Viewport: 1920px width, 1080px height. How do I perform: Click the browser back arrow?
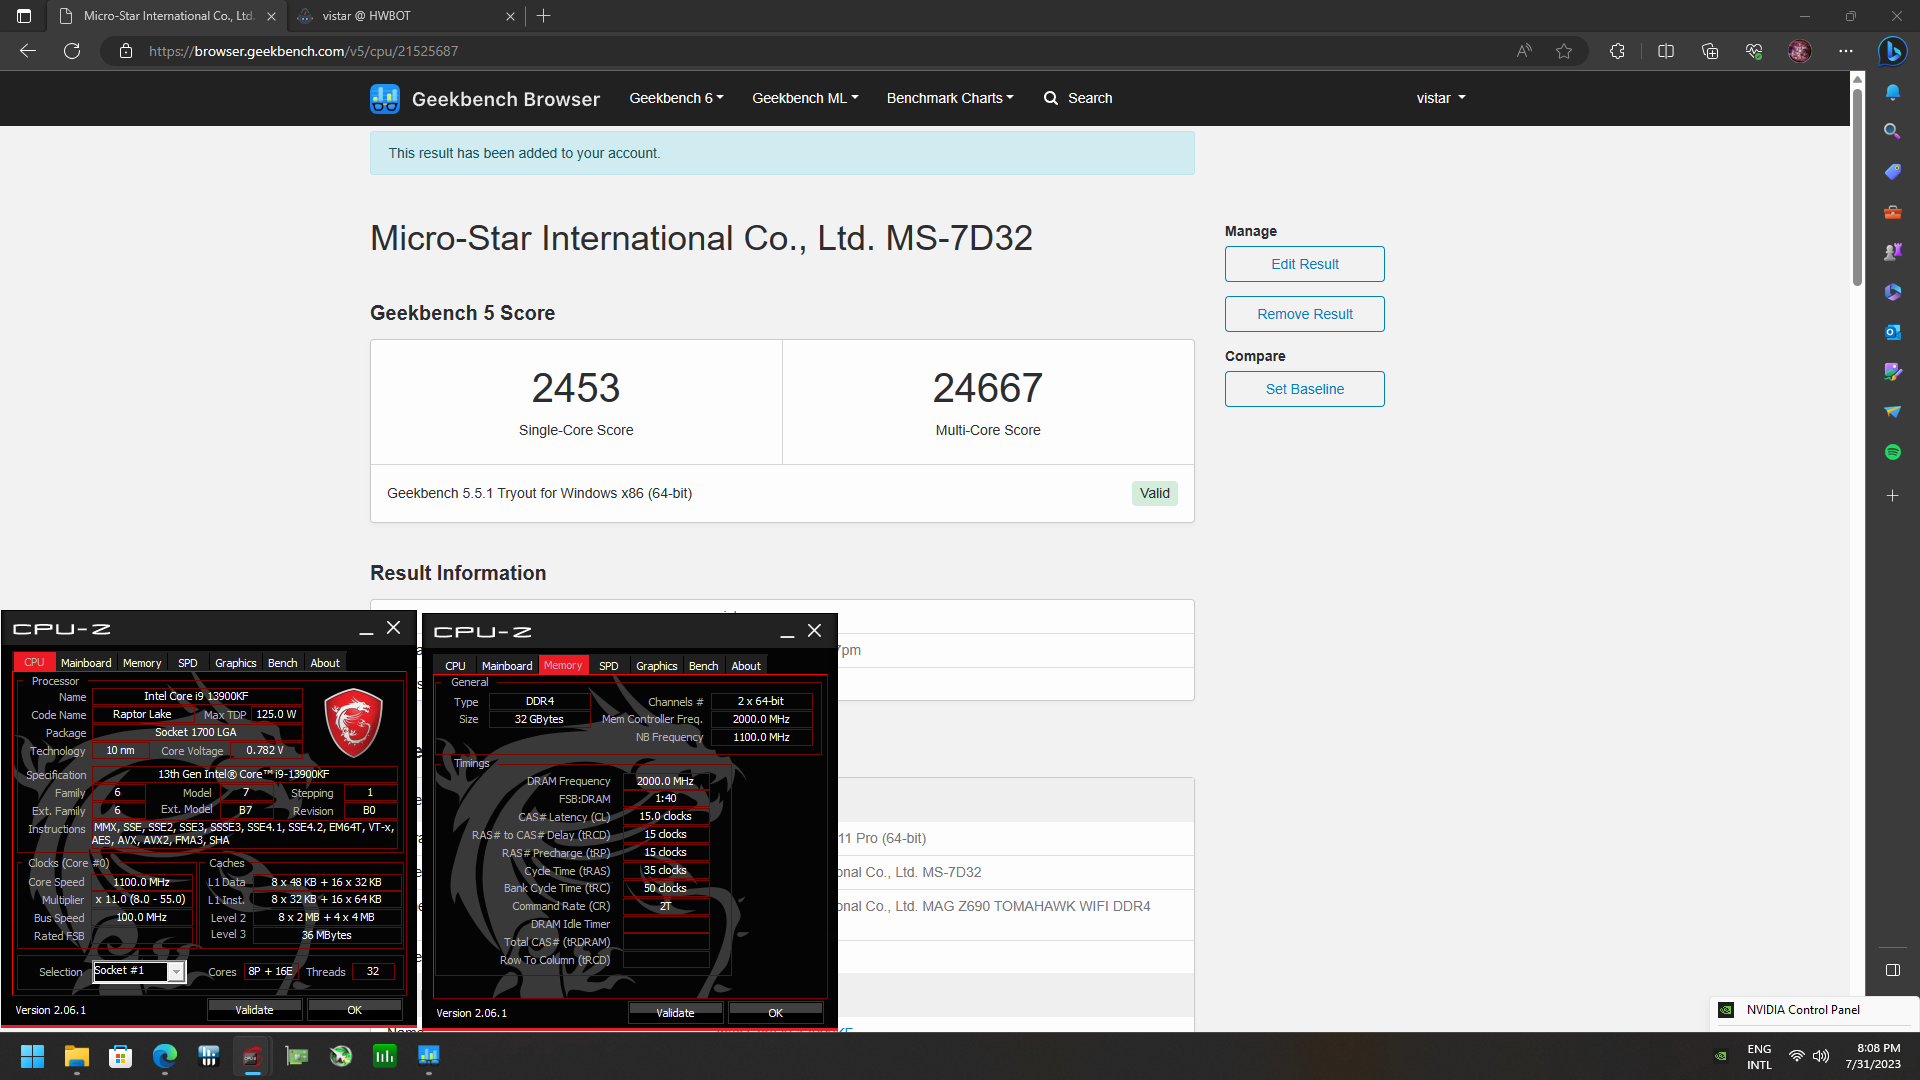(28, 51)
